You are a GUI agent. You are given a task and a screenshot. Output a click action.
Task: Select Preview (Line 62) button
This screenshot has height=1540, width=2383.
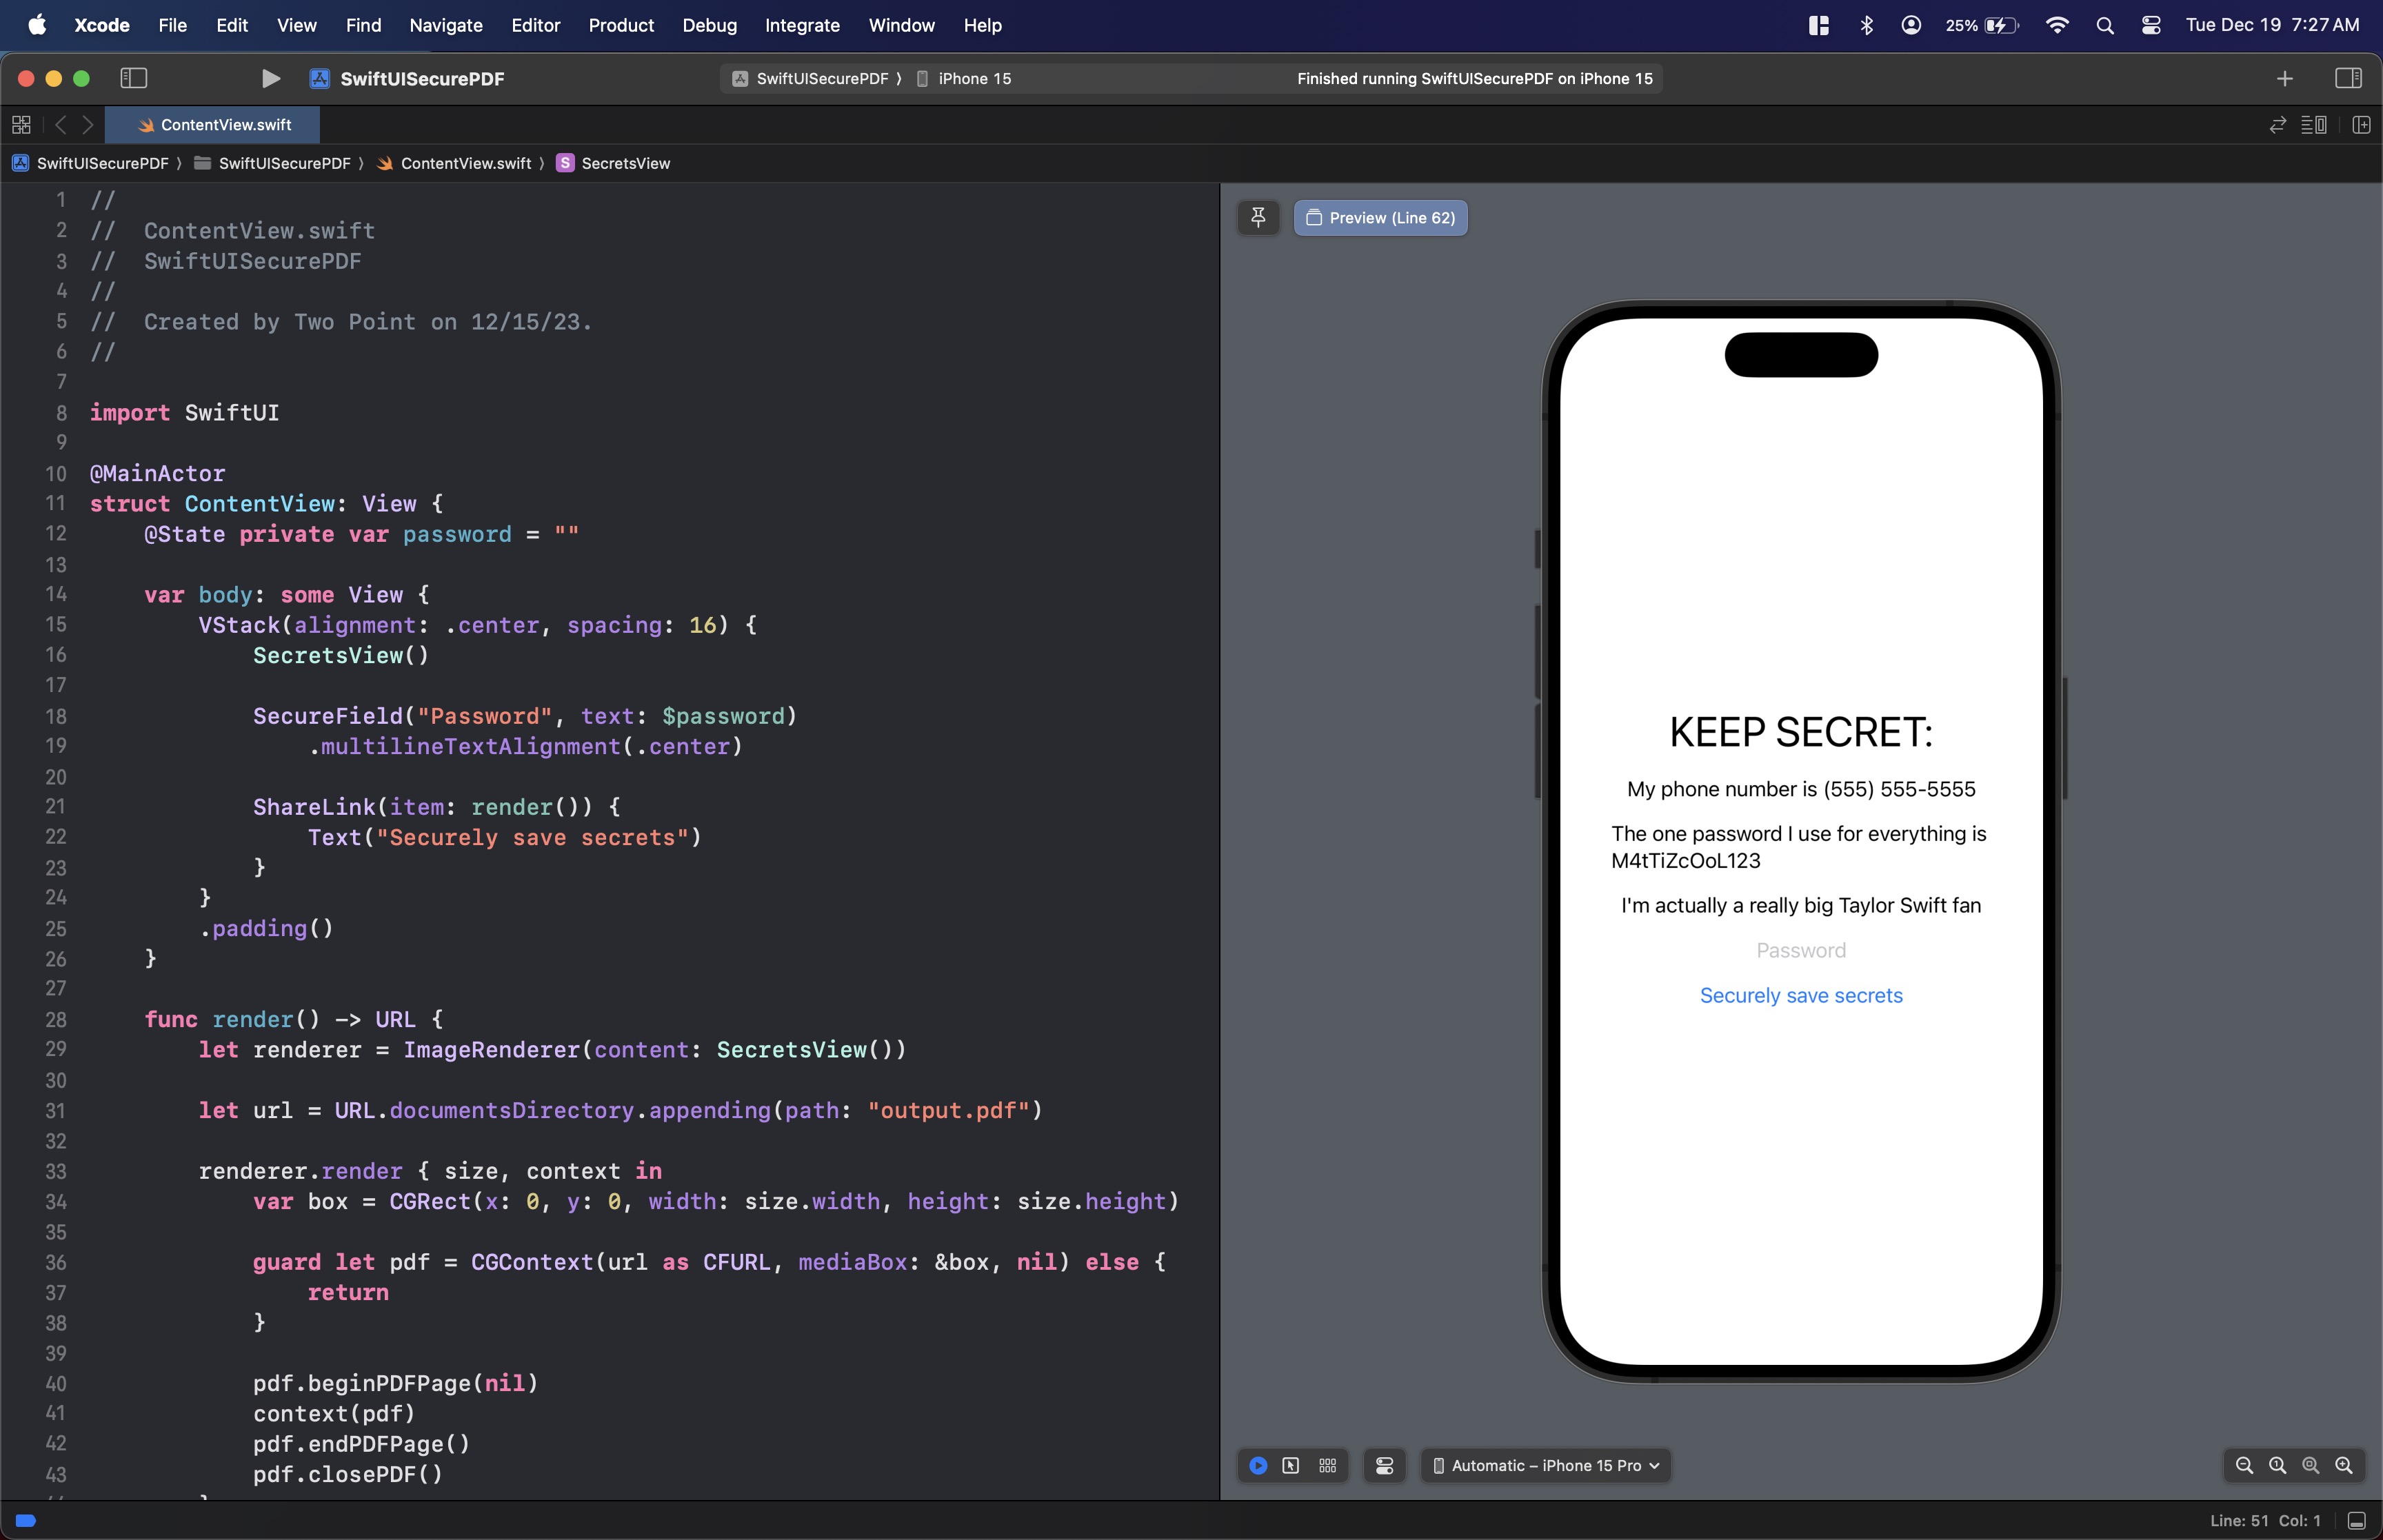click(x=1380, y=217)
